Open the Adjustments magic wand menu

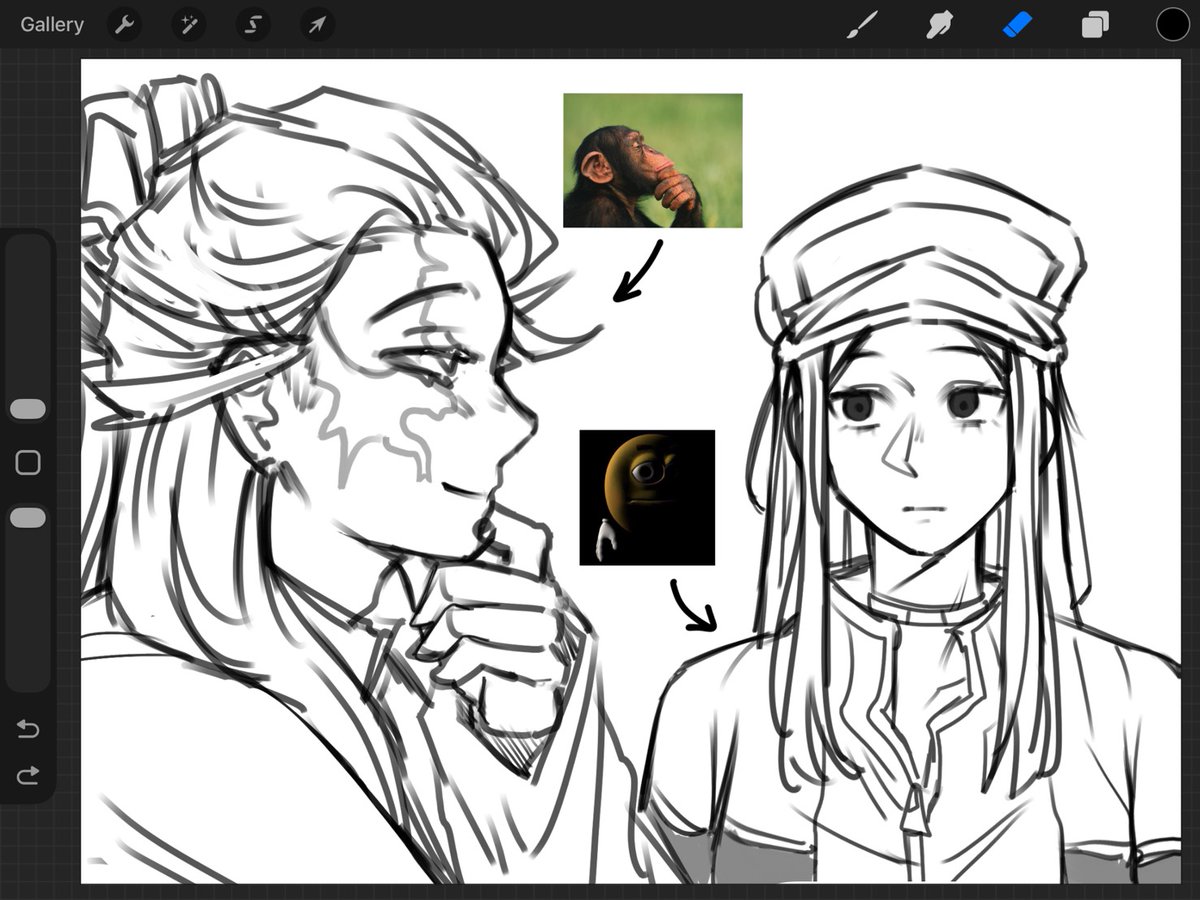188,25
